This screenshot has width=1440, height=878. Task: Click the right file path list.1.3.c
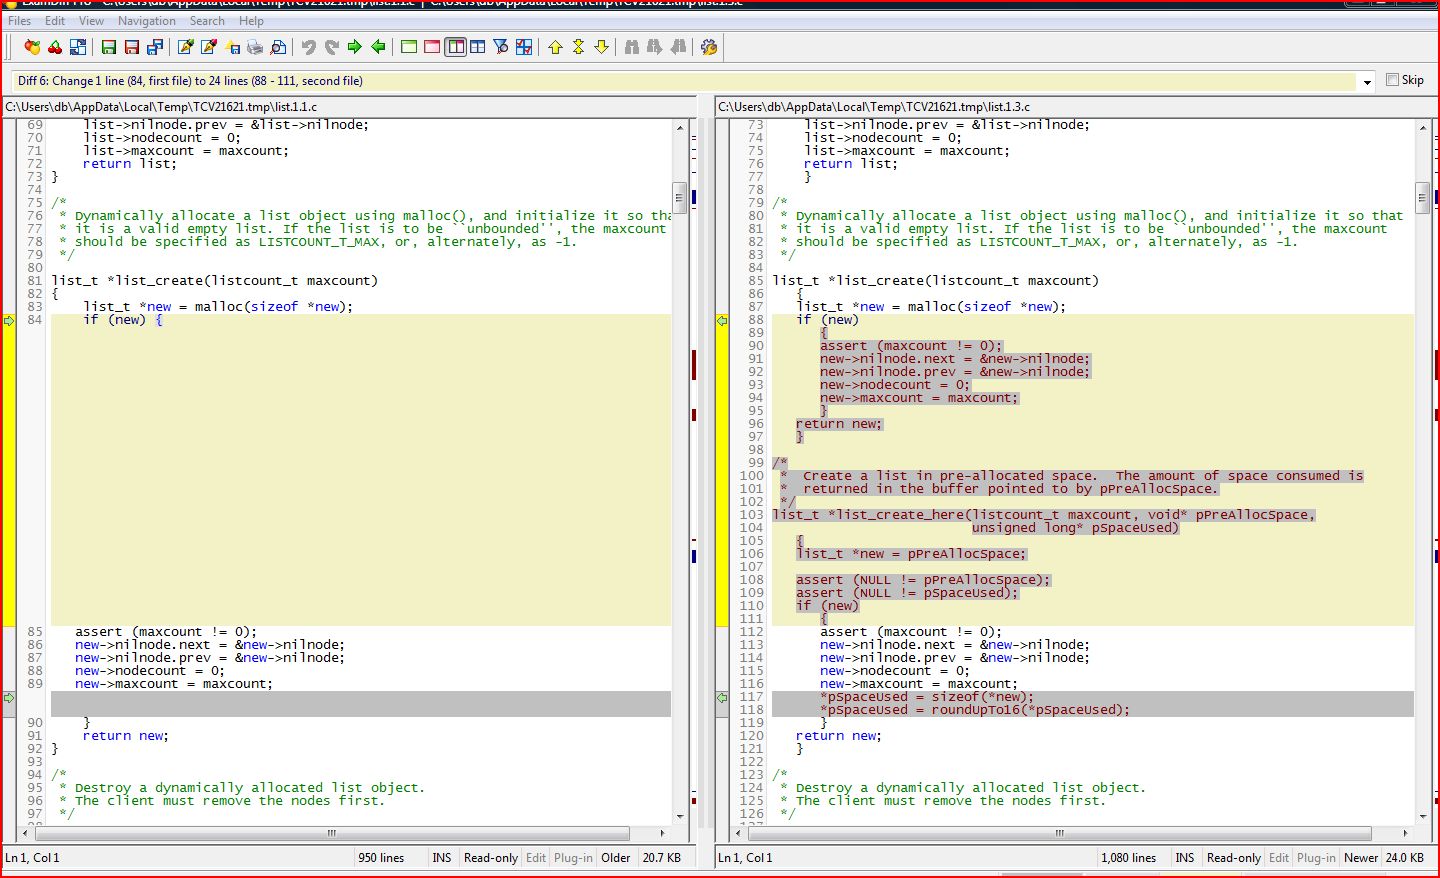874,106
